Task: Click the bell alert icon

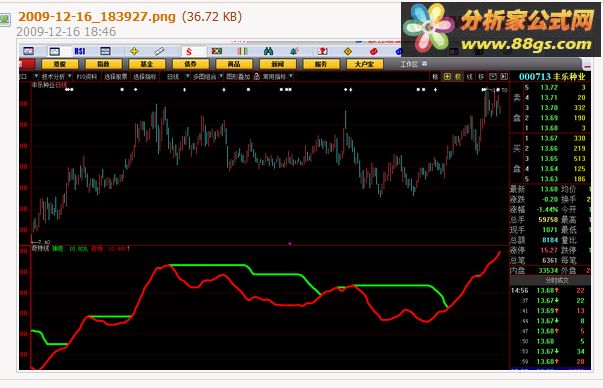Action: pos(294,51)
